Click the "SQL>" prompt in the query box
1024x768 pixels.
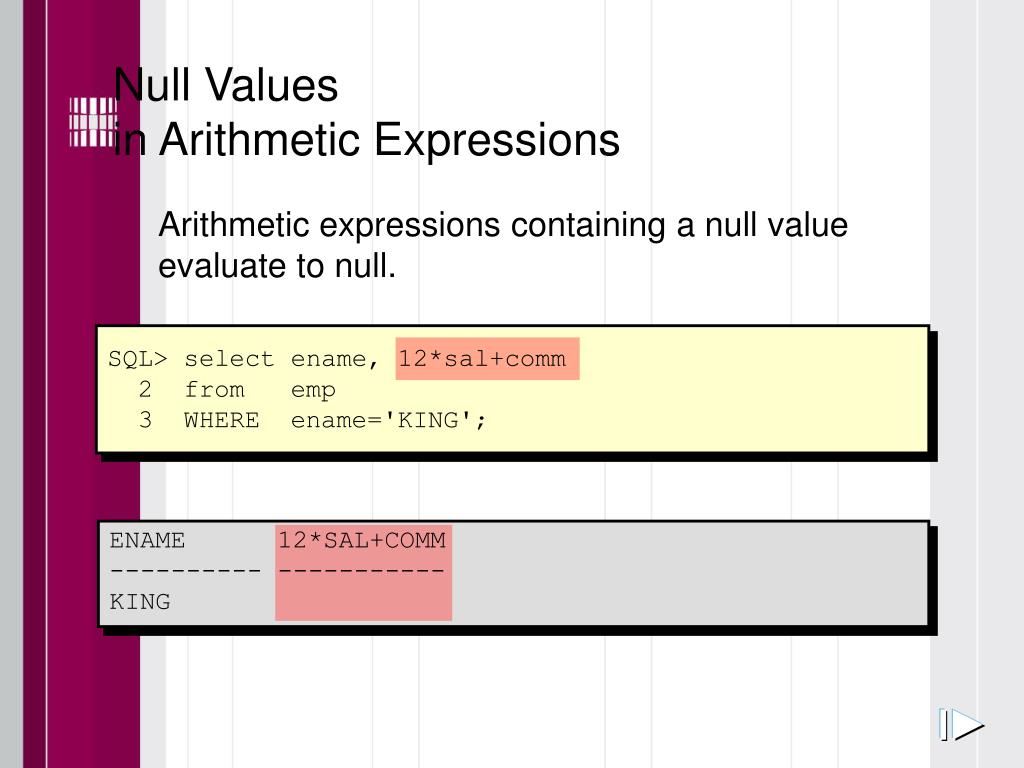[139, 359]
